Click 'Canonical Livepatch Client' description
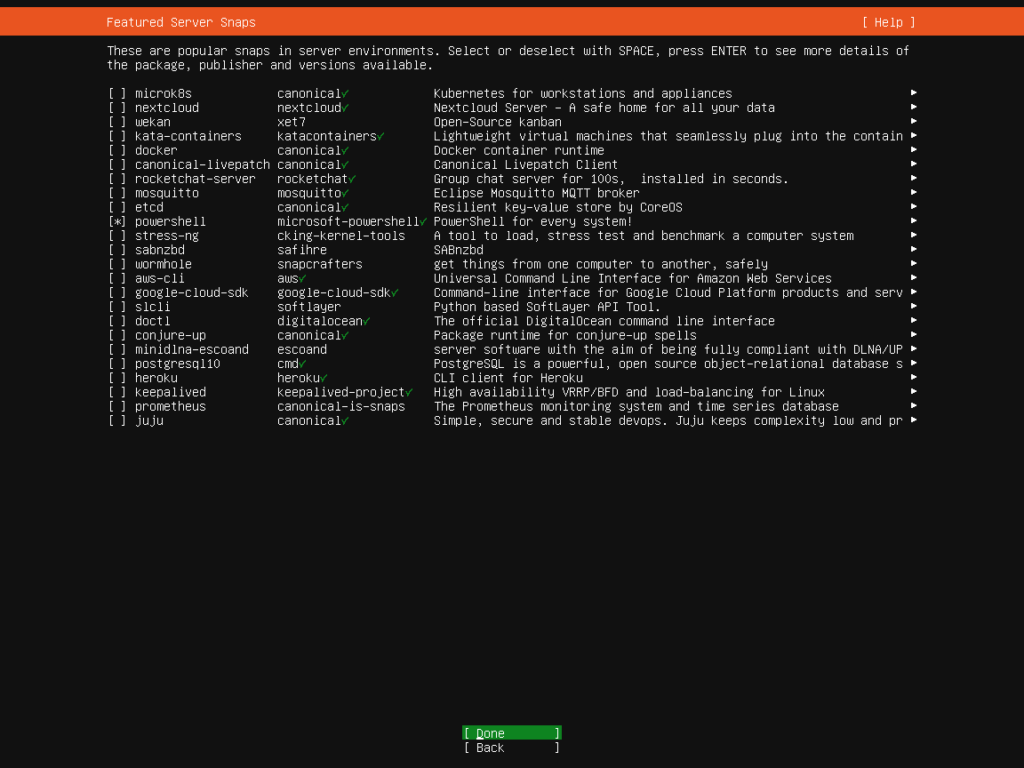Screen dimensions: 1024x768 coord(526,165)
